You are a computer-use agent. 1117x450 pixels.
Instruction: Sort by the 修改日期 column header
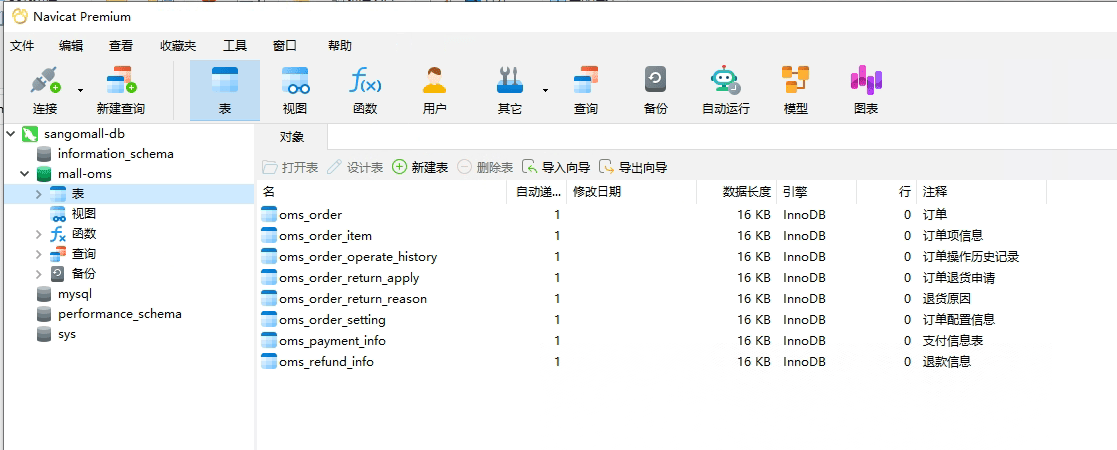pyautogui.click(x=631, y=192)
